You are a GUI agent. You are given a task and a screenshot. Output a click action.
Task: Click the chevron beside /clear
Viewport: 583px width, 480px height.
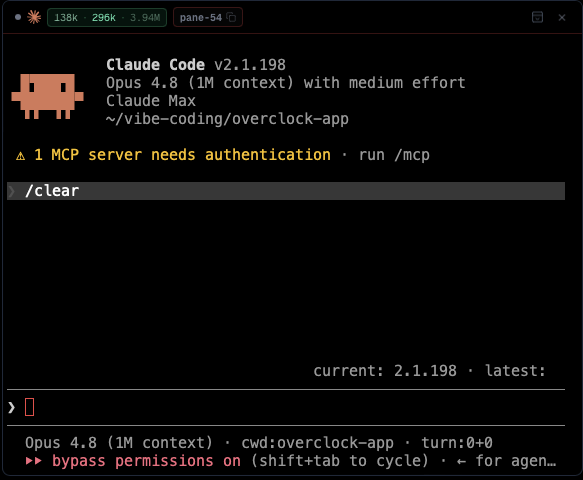pyautogui.click(x=12, y=191)
